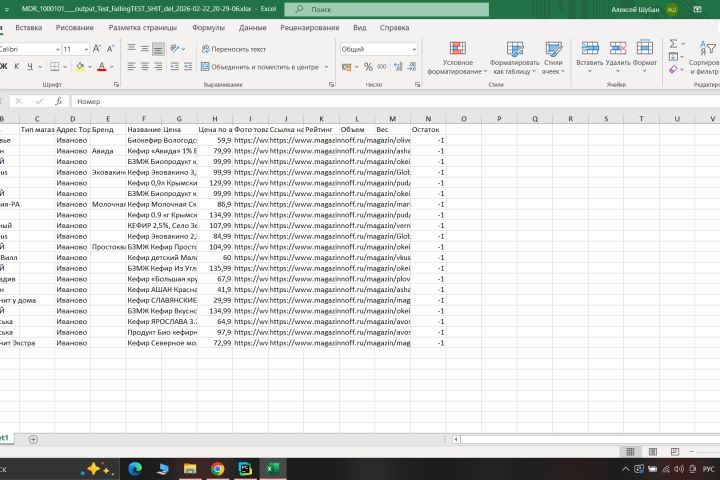The image size is (720, 480).
Task: Click the text orientation icon
Action: point(174,48)
